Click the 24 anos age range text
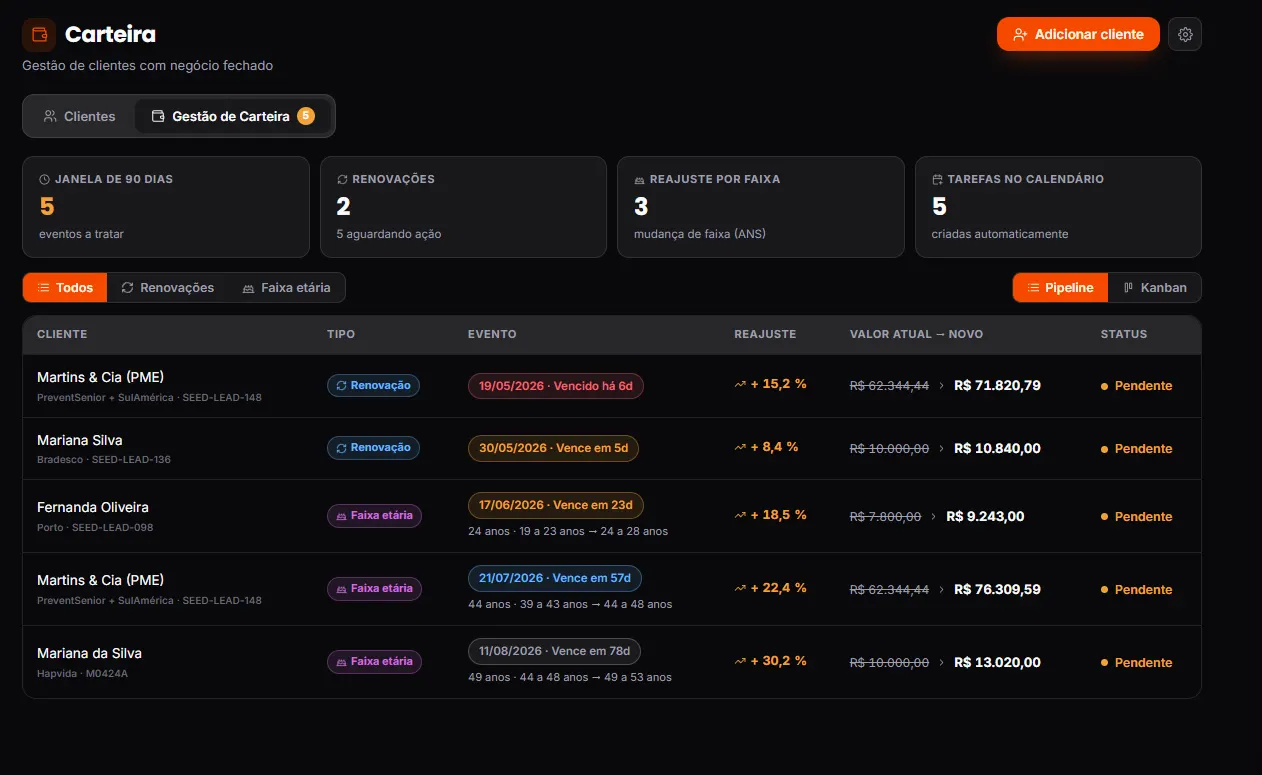The image size is (1262, 775). coord(568,531)
